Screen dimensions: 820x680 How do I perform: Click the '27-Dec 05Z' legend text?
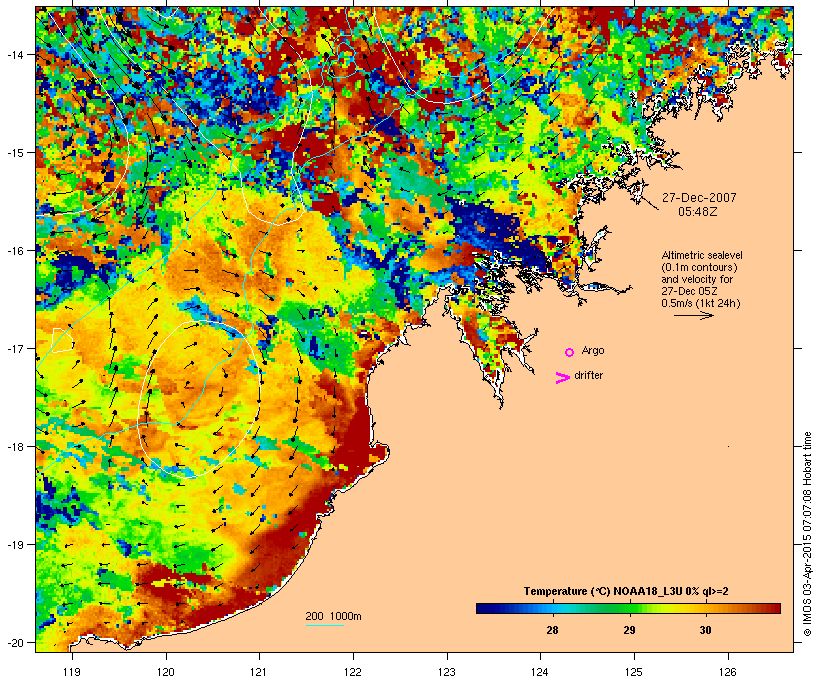(689, 291)
